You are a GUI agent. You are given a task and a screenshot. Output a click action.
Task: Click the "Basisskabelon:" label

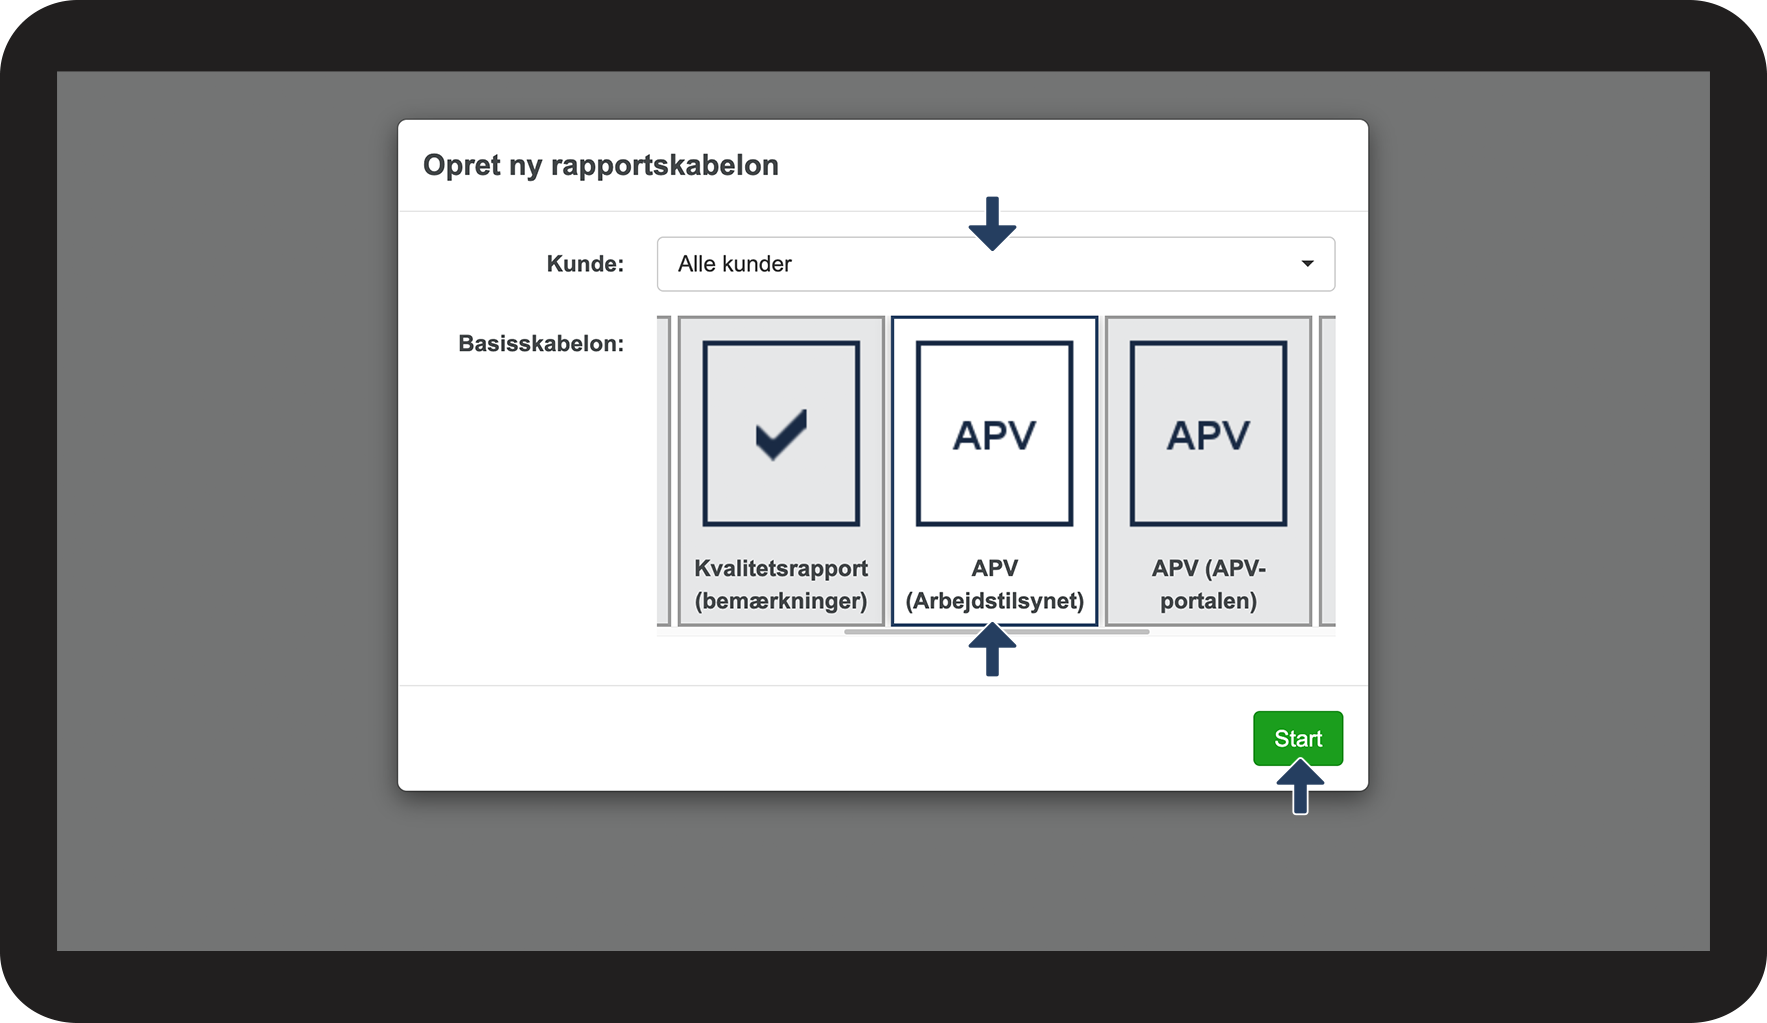[541, 344]
